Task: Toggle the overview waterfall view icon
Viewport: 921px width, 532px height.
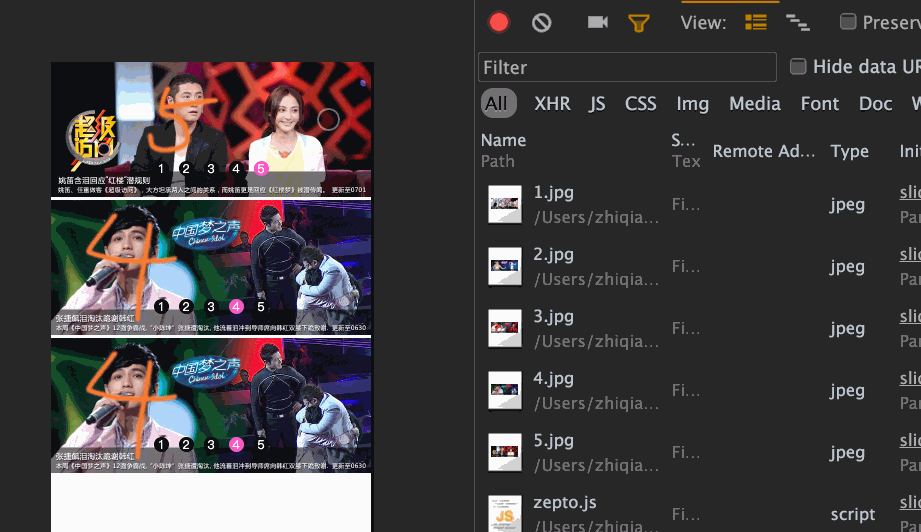Action: click(798, 22)
